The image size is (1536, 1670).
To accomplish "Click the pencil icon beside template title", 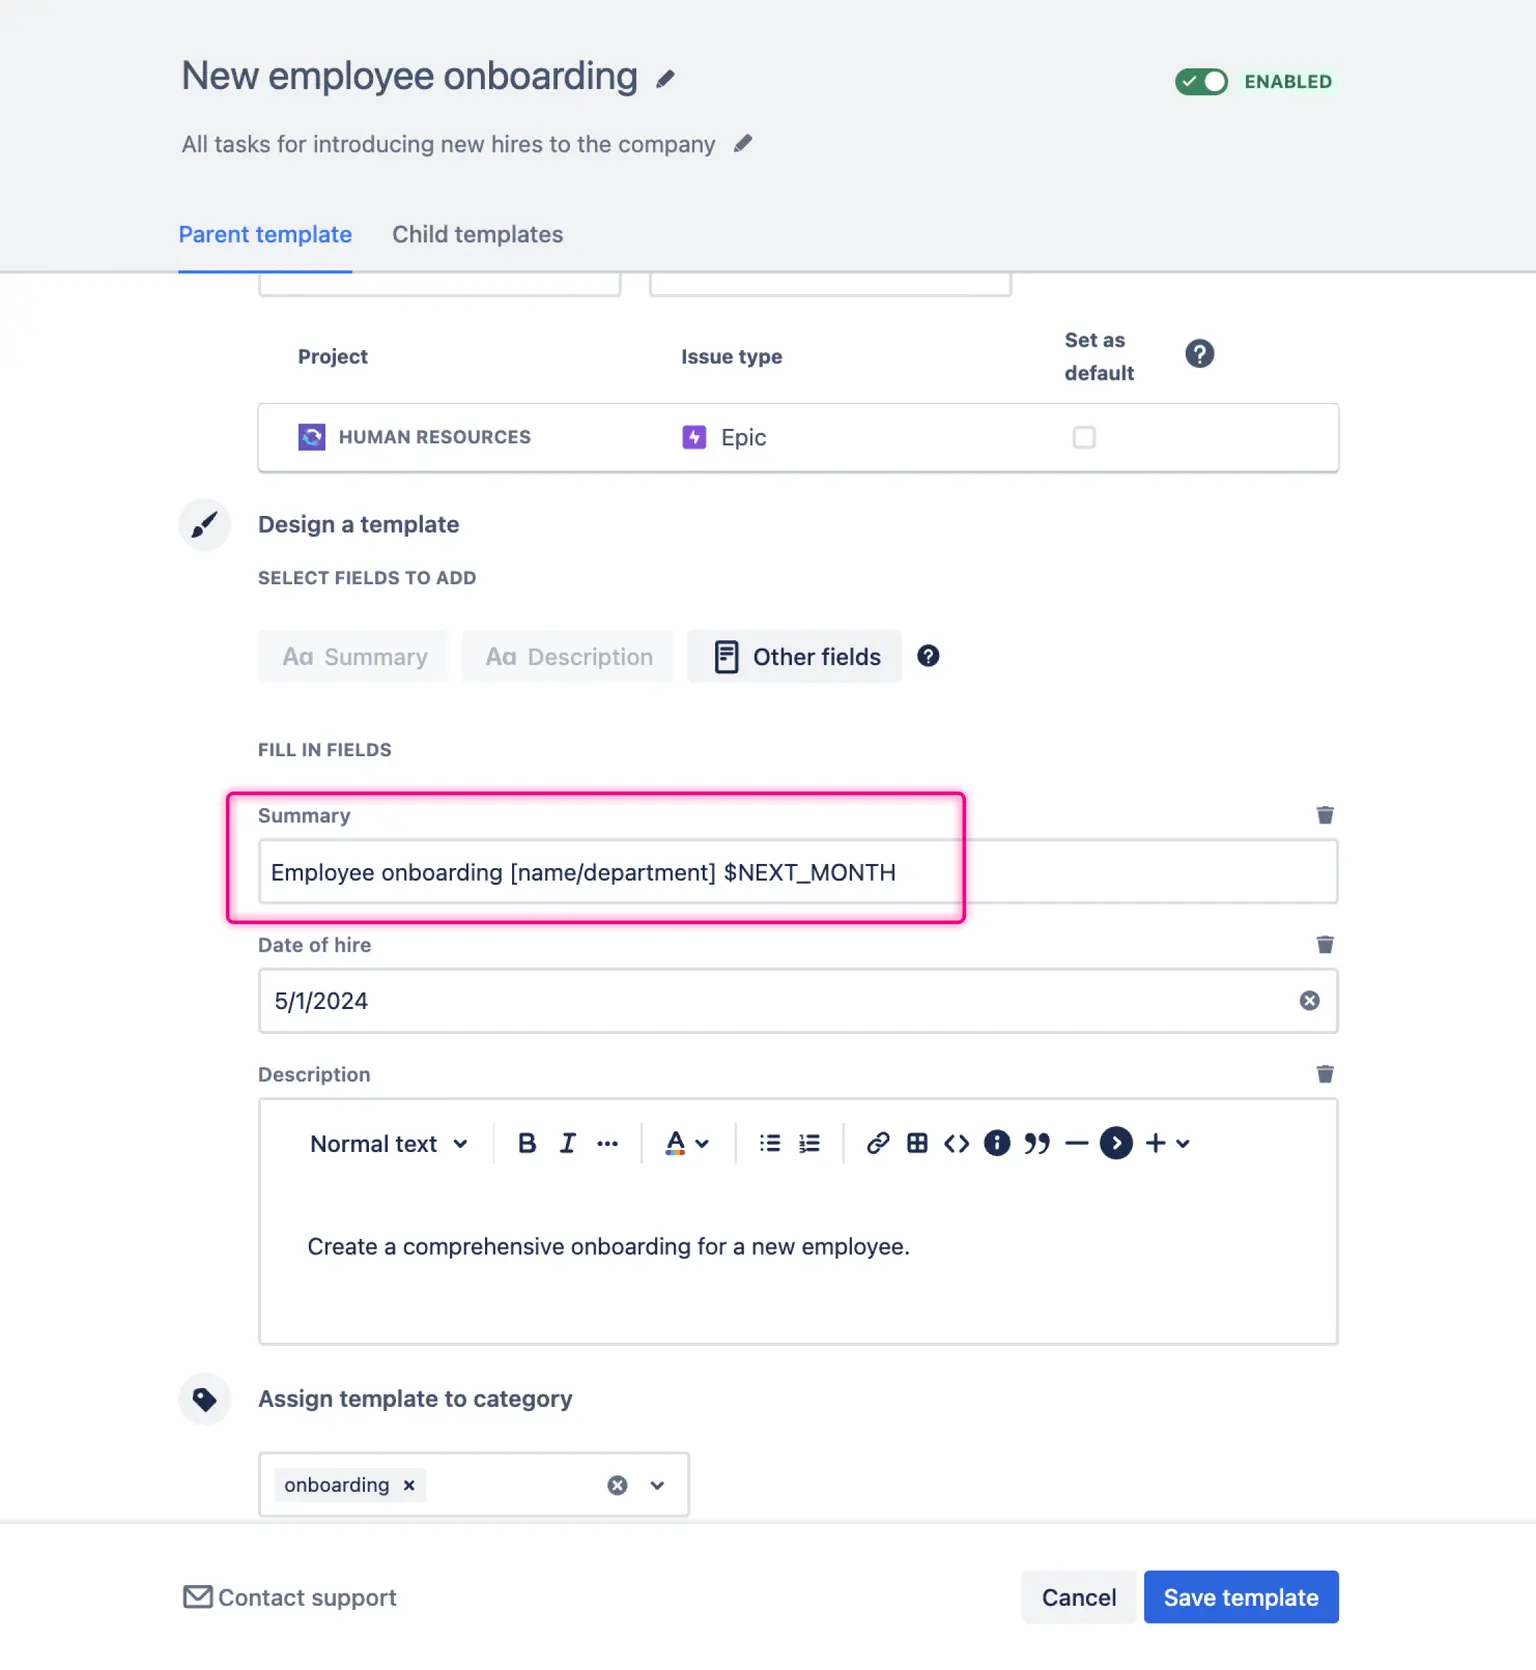I will [665, 79].
